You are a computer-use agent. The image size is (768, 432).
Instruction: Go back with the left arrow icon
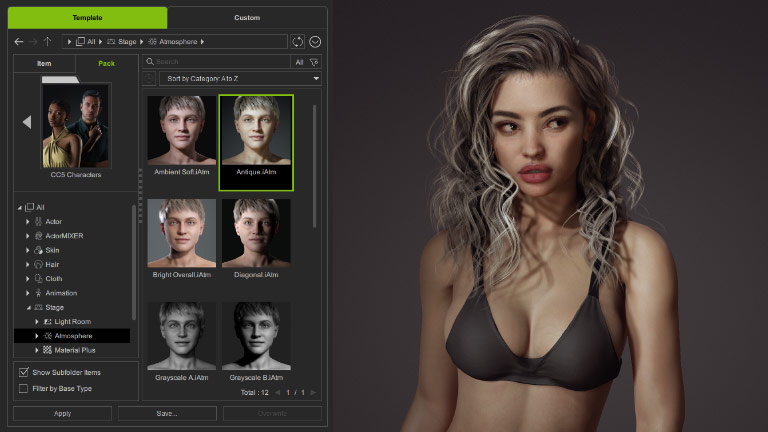pos(19,42)
